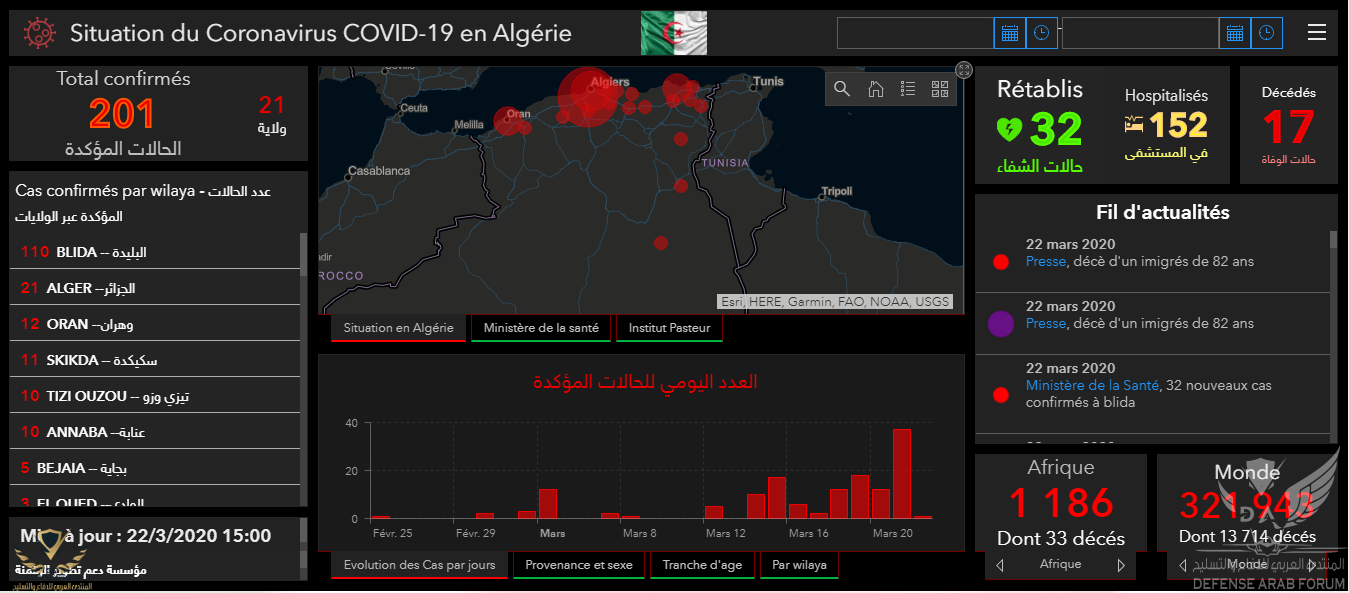Expand the map to full screen
The height and width of the screenshot is (593, 1349).
(x=964, y=70)
